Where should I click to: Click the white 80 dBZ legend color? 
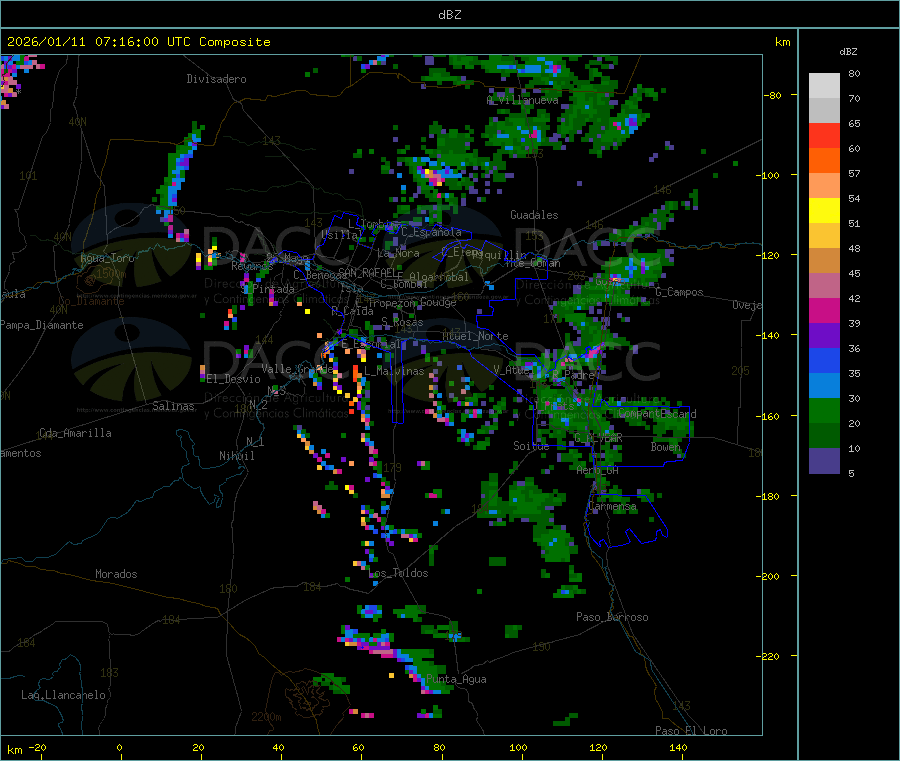tap(824, 86)
